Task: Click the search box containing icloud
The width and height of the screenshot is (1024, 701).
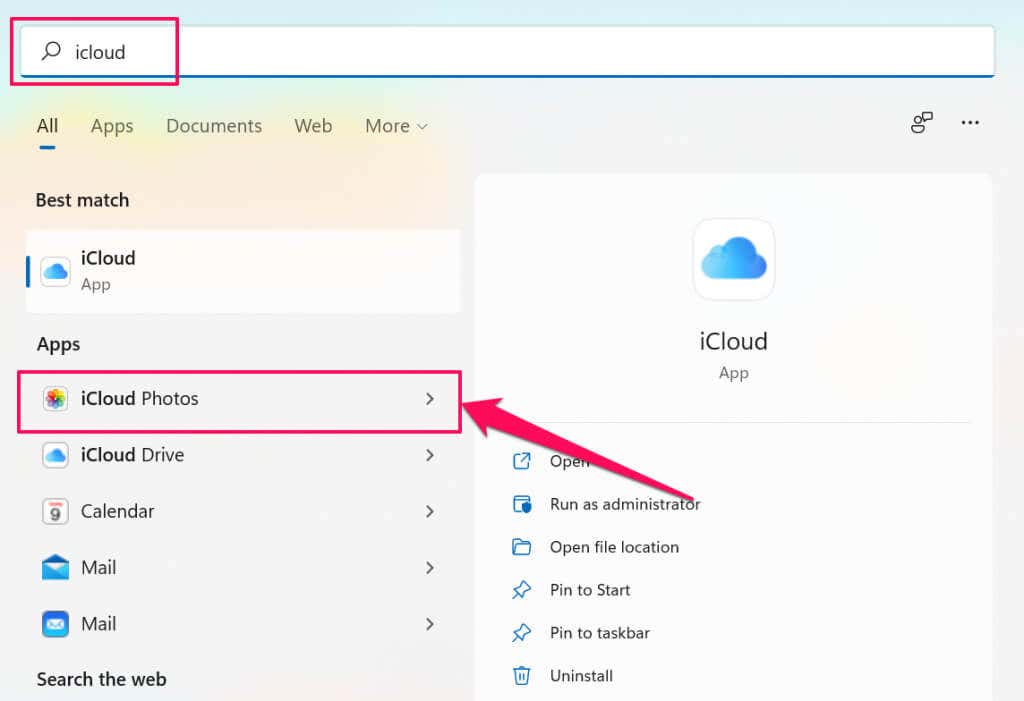Action: pos(507,52)
